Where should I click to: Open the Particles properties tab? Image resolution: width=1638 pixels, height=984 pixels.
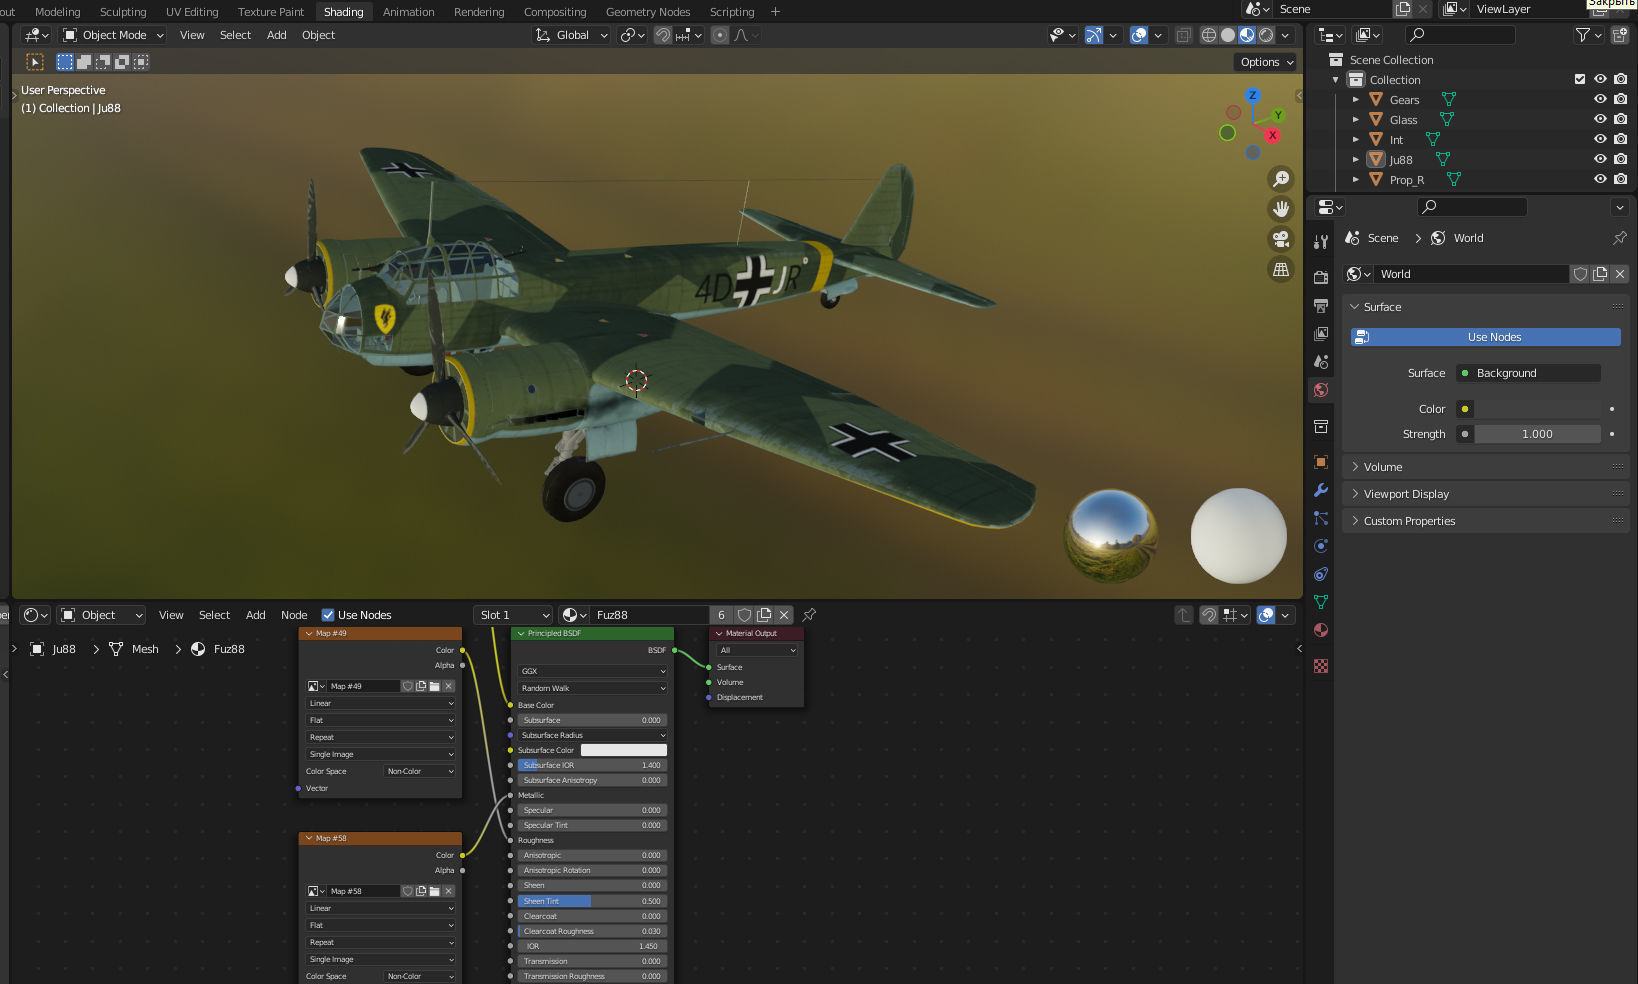tap(1321, 518)
